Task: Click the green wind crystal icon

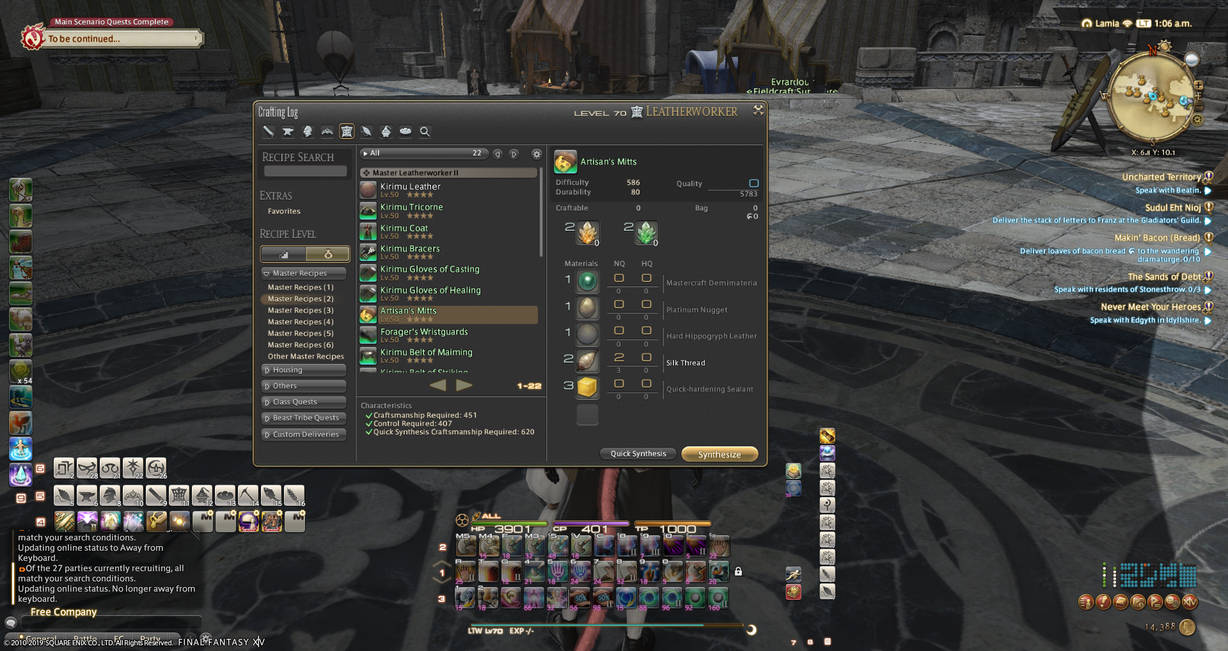Action: 645,233
